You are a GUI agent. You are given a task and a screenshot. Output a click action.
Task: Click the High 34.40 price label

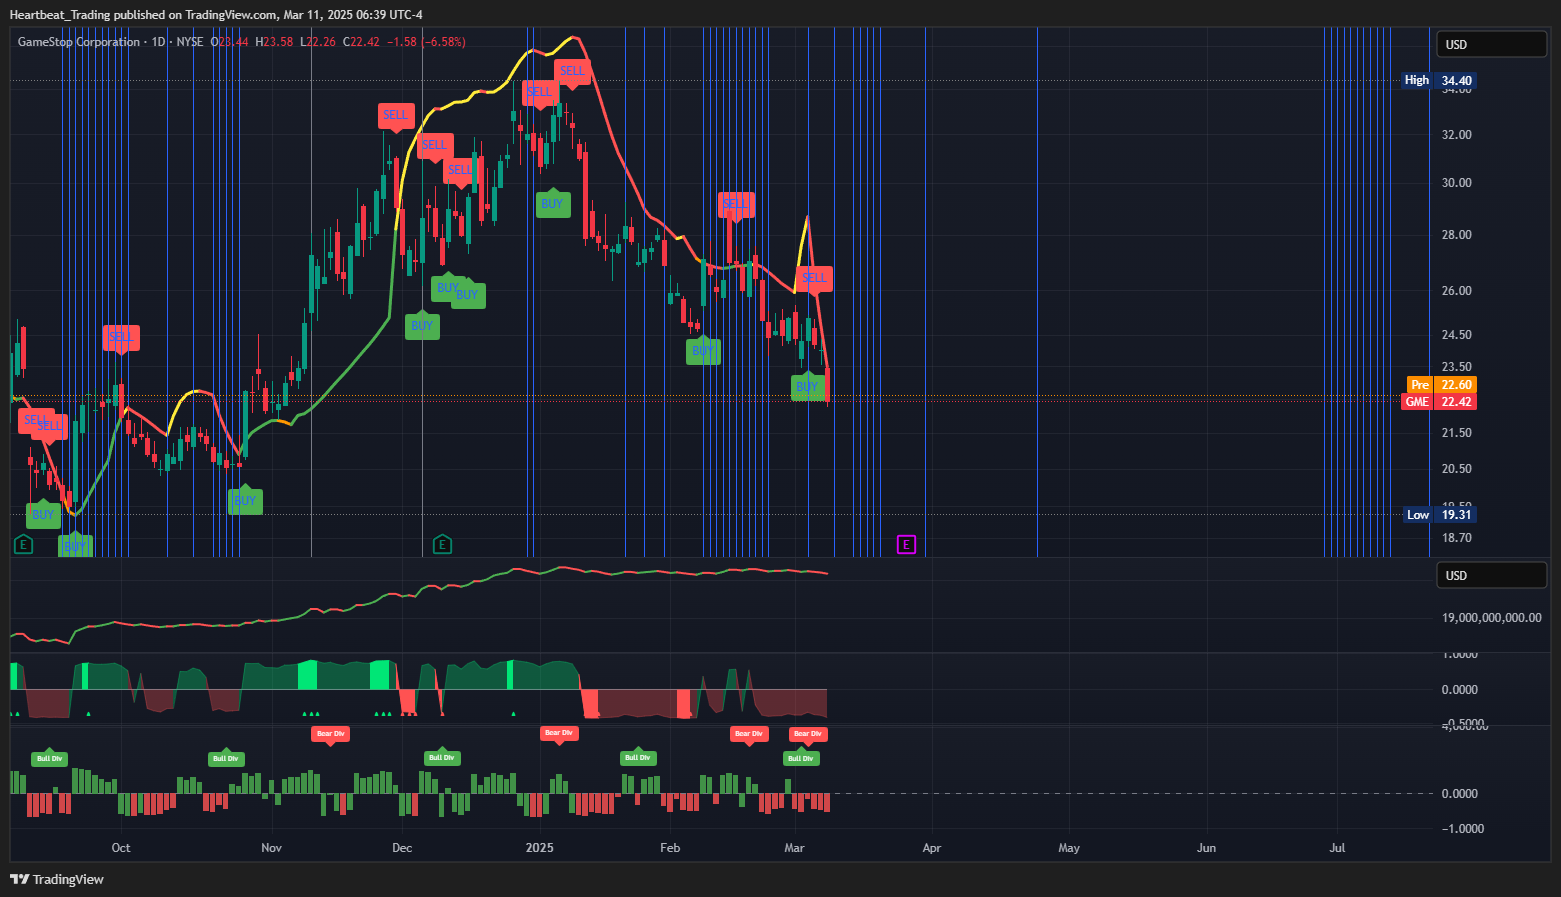point(1439,81)
